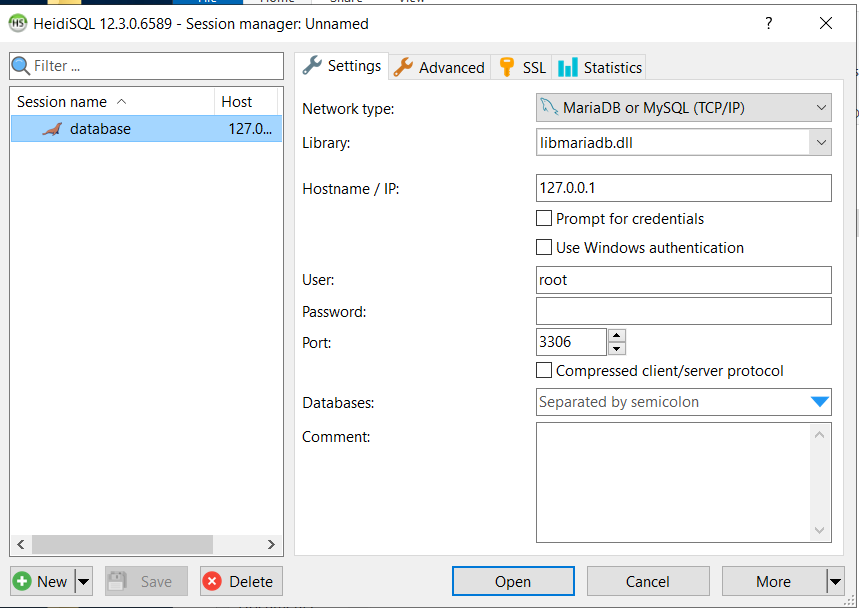Click the Port number field
Screen dimensions: 859x608
(571, 342)
